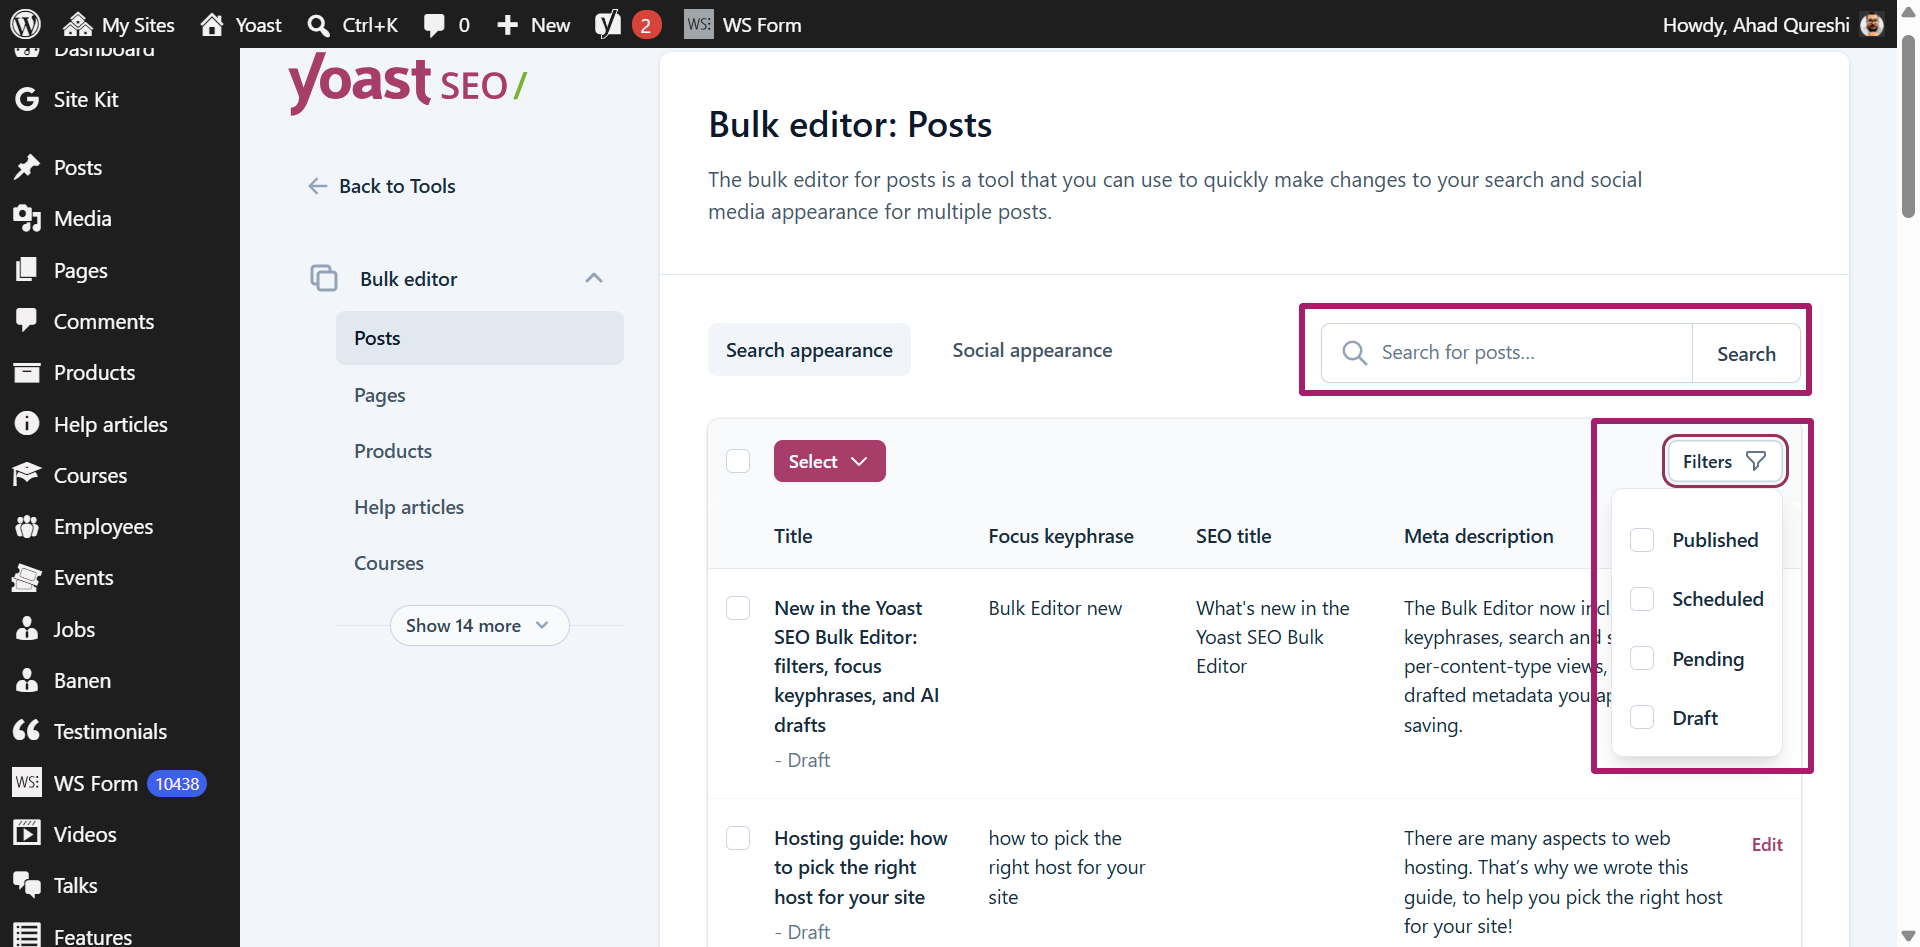Click the Yoast site home icon
The image size is (1920, 947).
pos(211,24)
